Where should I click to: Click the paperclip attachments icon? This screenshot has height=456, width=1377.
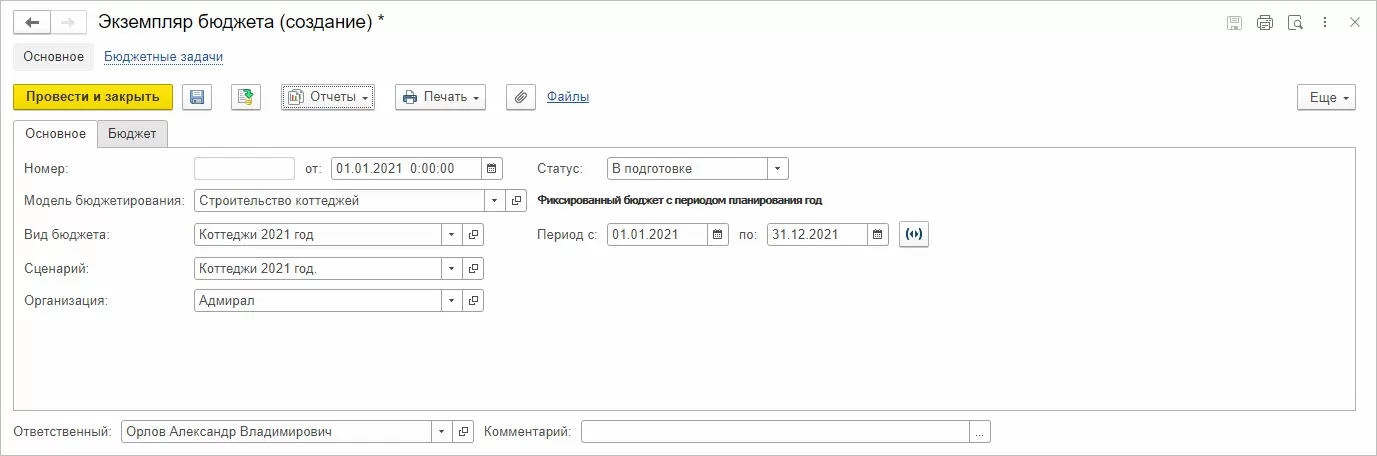(520, 97)
